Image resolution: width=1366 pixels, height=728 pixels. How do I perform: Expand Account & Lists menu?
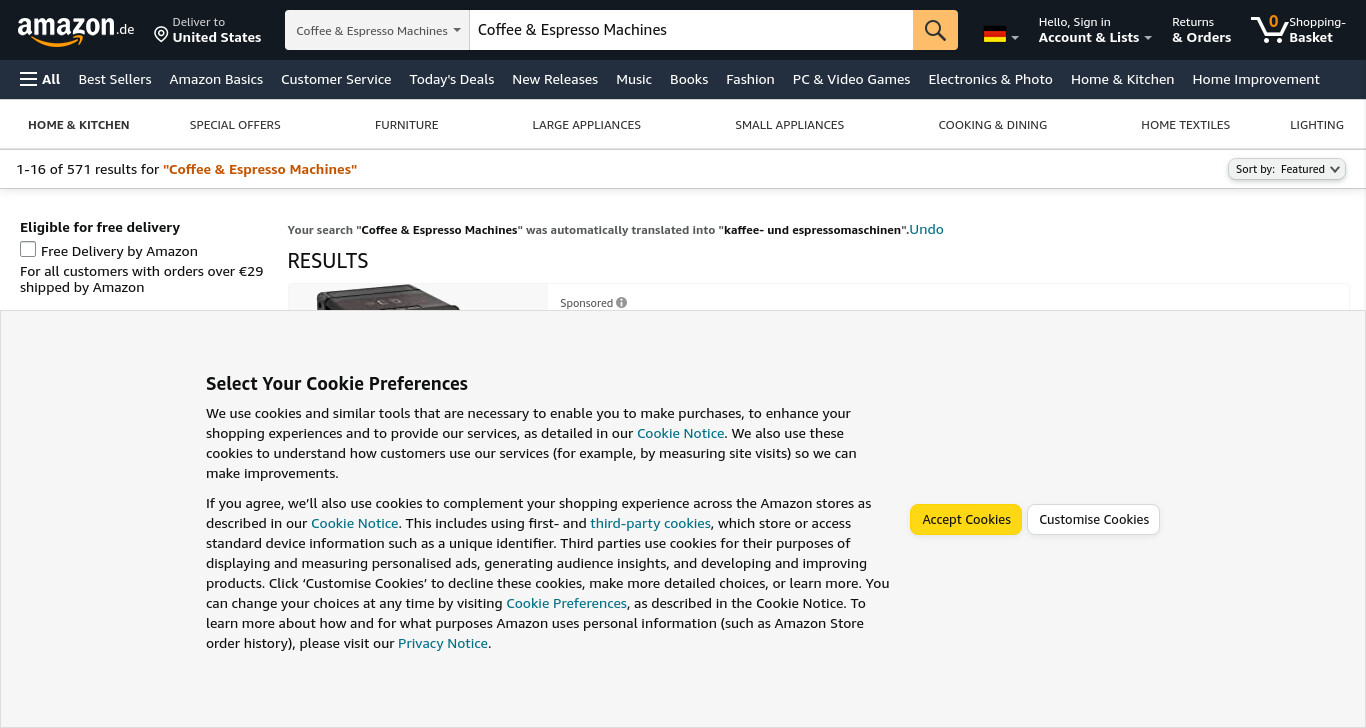(1095, 30)
